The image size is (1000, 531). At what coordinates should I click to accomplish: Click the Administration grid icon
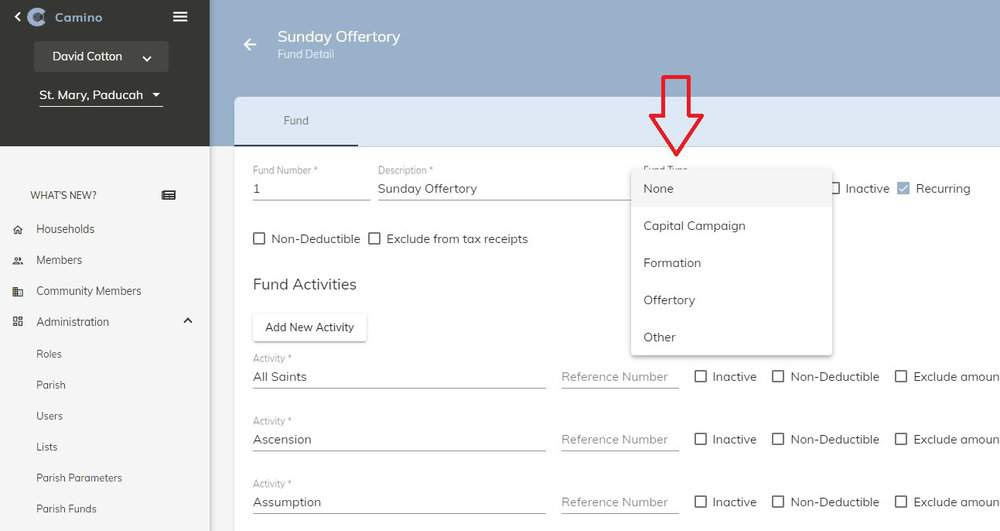(x=18, y=322)
